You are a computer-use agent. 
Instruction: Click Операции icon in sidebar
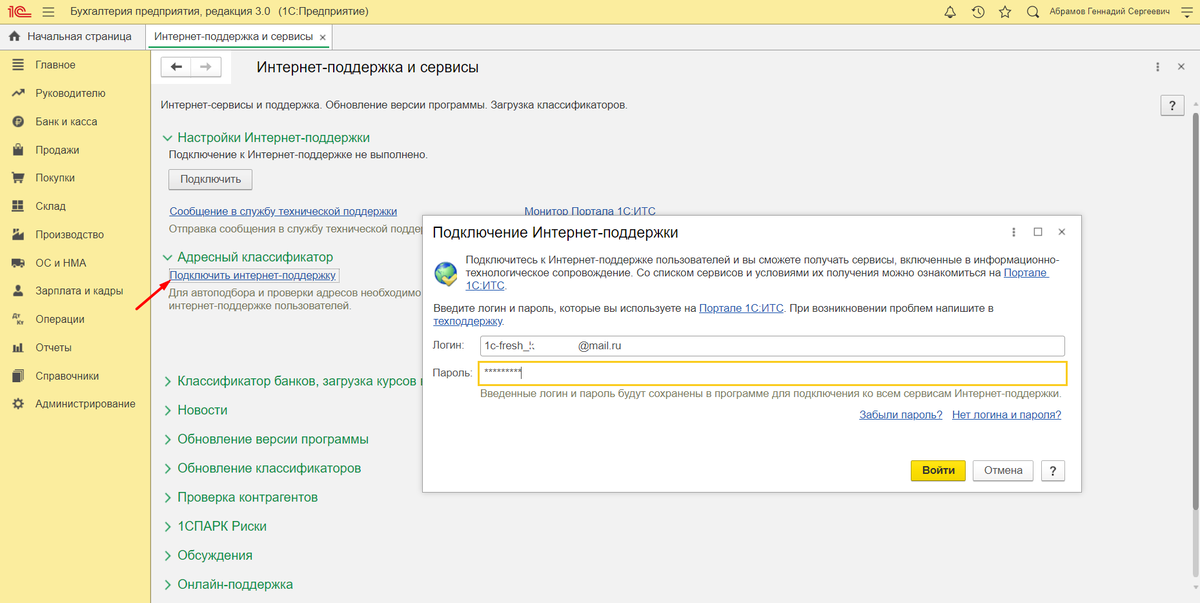[17, 319]
